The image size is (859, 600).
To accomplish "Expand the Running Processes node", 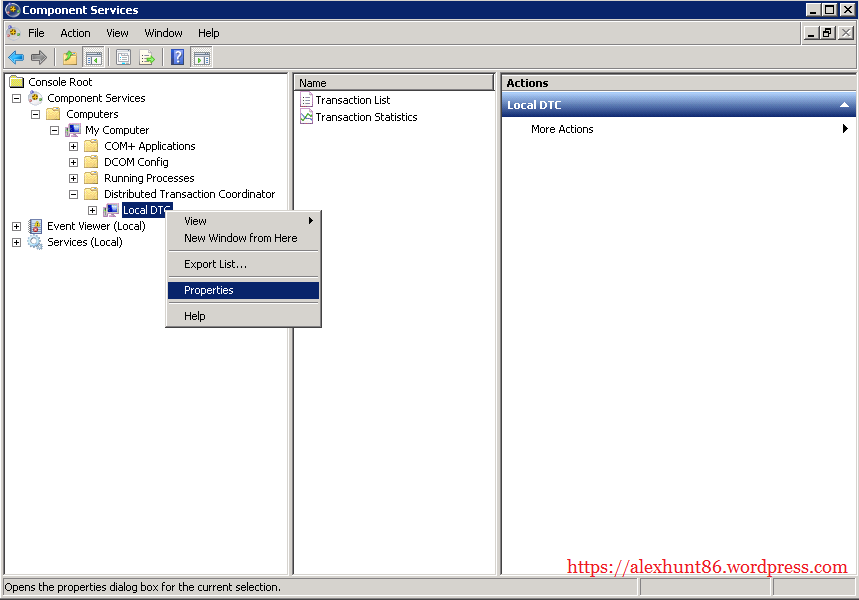I will coord(73,178).
